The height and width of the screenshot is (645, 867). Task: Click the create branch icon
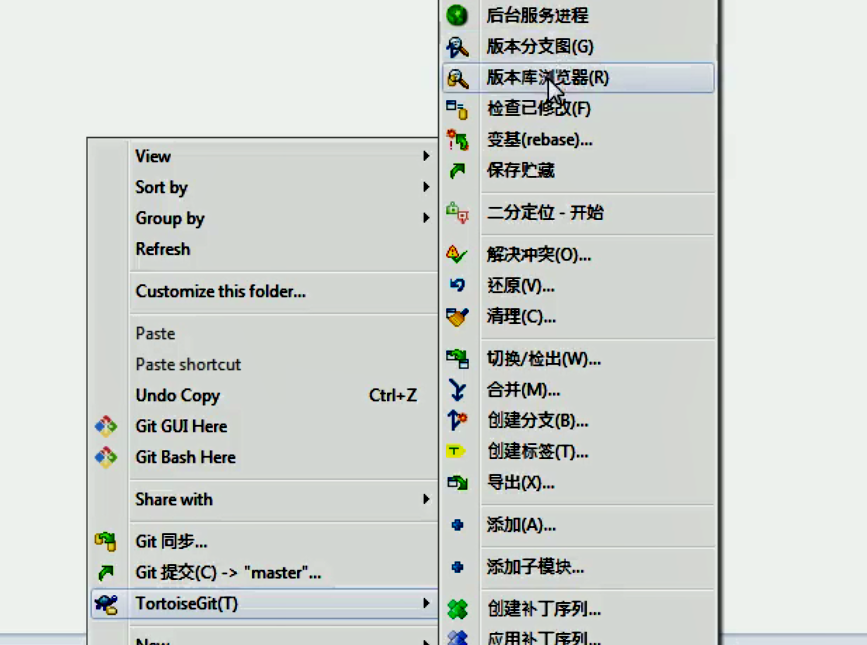(x=457, y=421)
